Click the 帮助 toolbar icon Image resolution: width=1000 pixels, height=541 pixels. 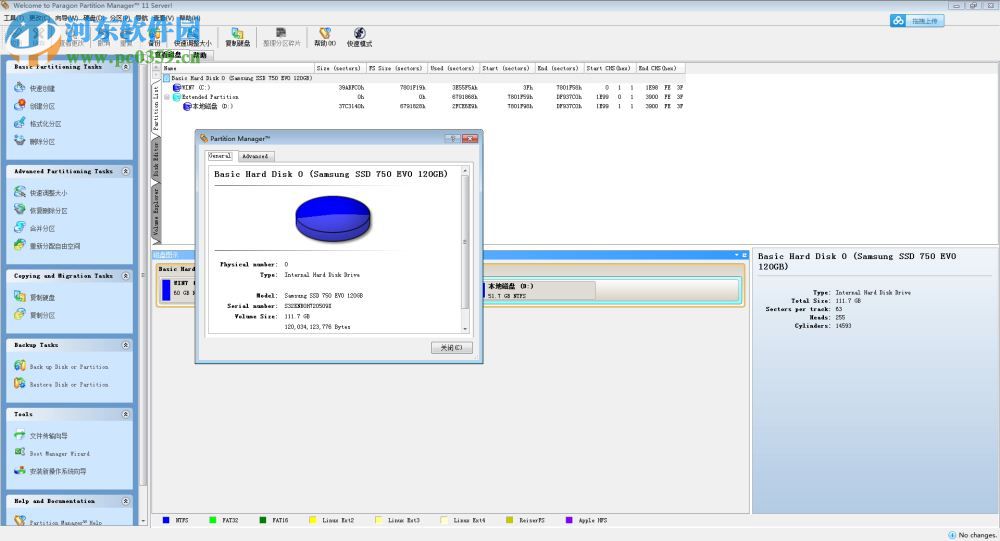(325, 33)
